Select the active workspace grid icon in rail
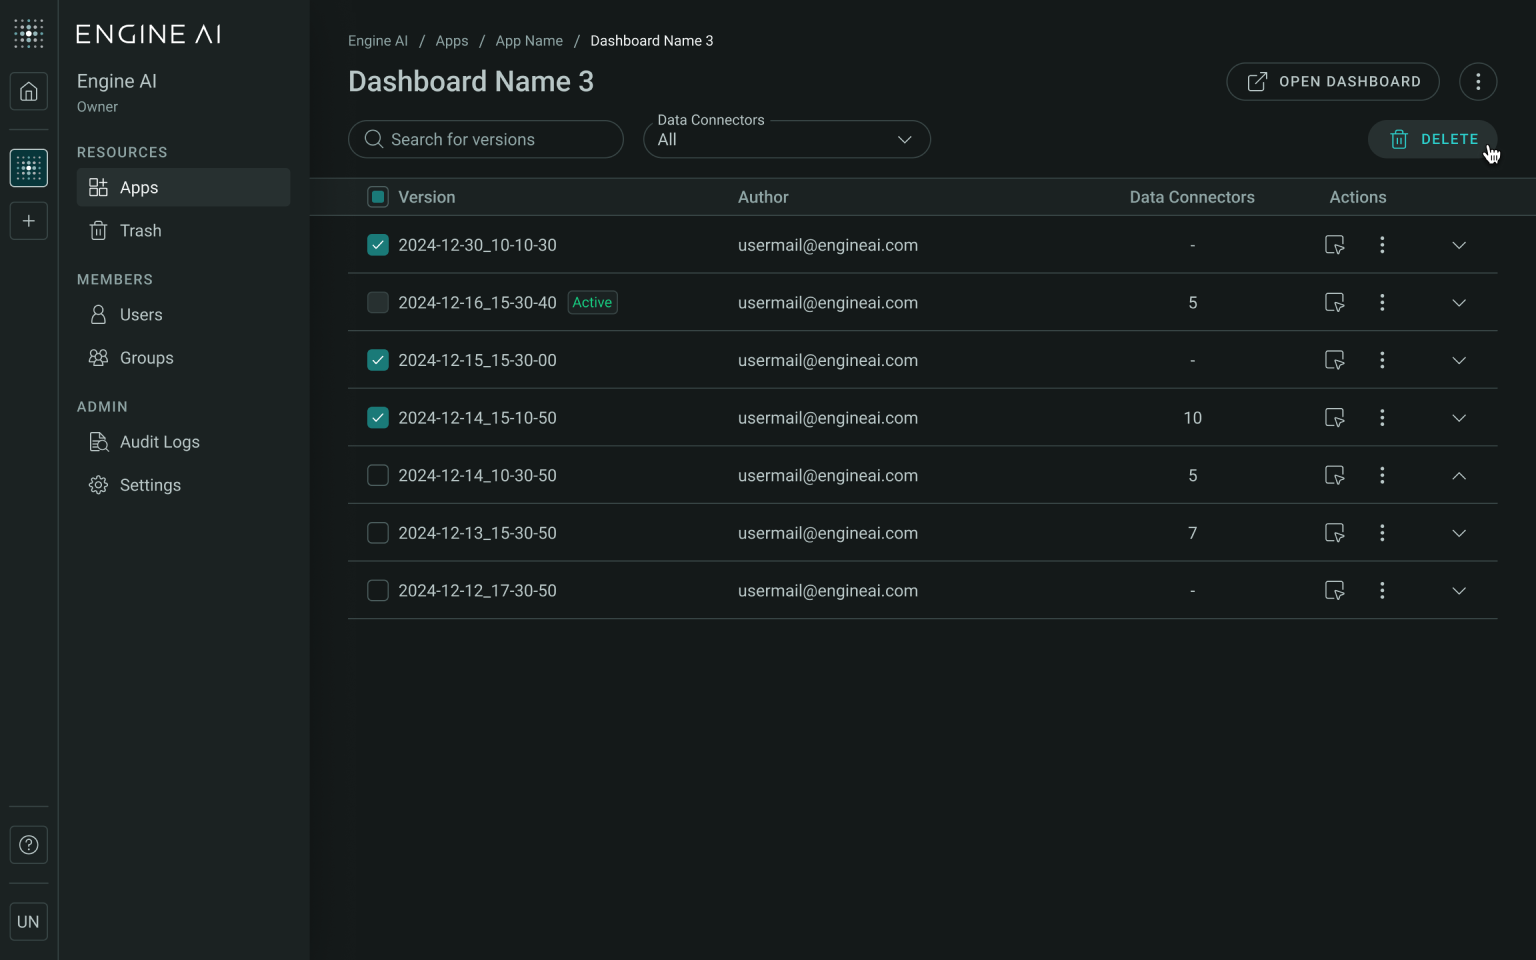 coord(29,168)
